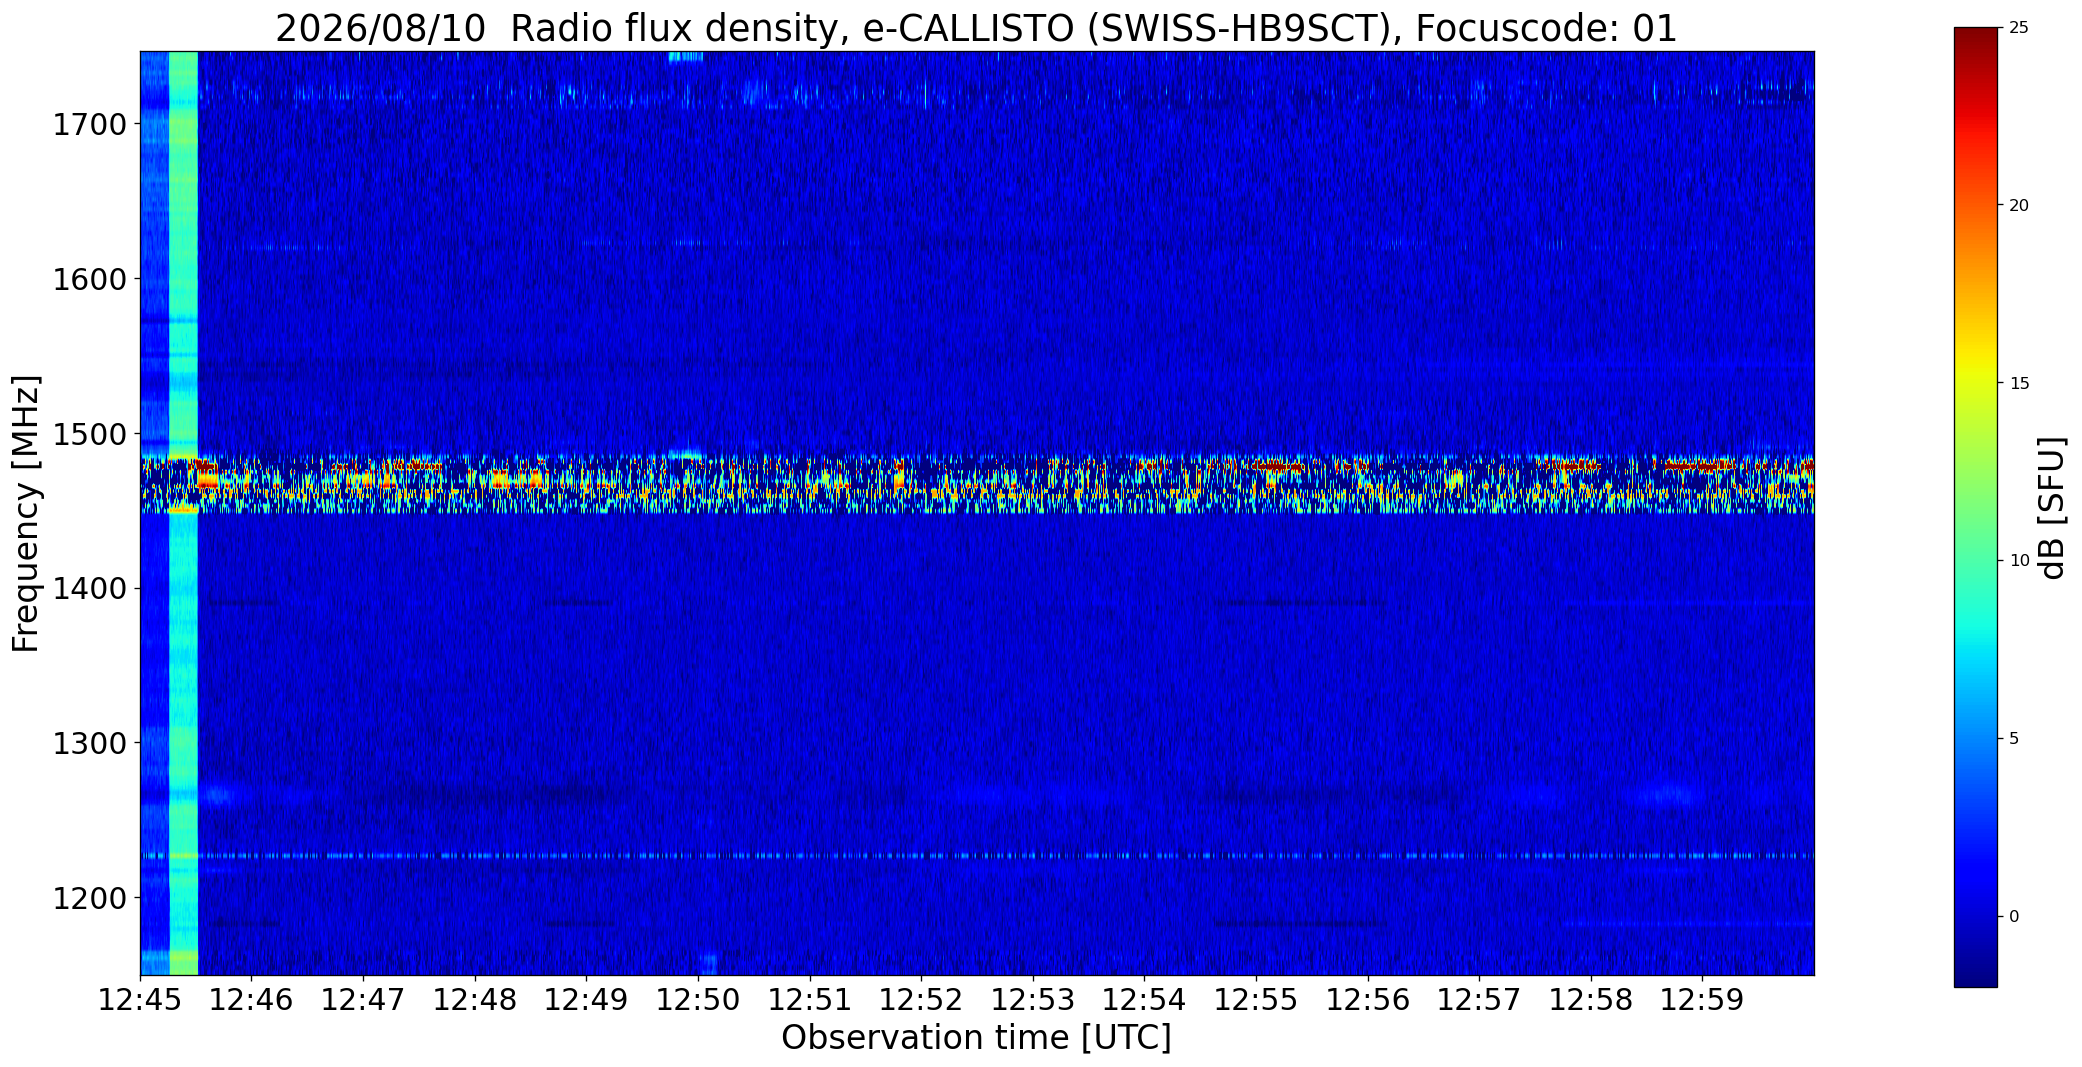This screenshot has height=1067, width=2082.
Task: Select the 1200 MHz frequency label
Action: [x=89, y=898]
